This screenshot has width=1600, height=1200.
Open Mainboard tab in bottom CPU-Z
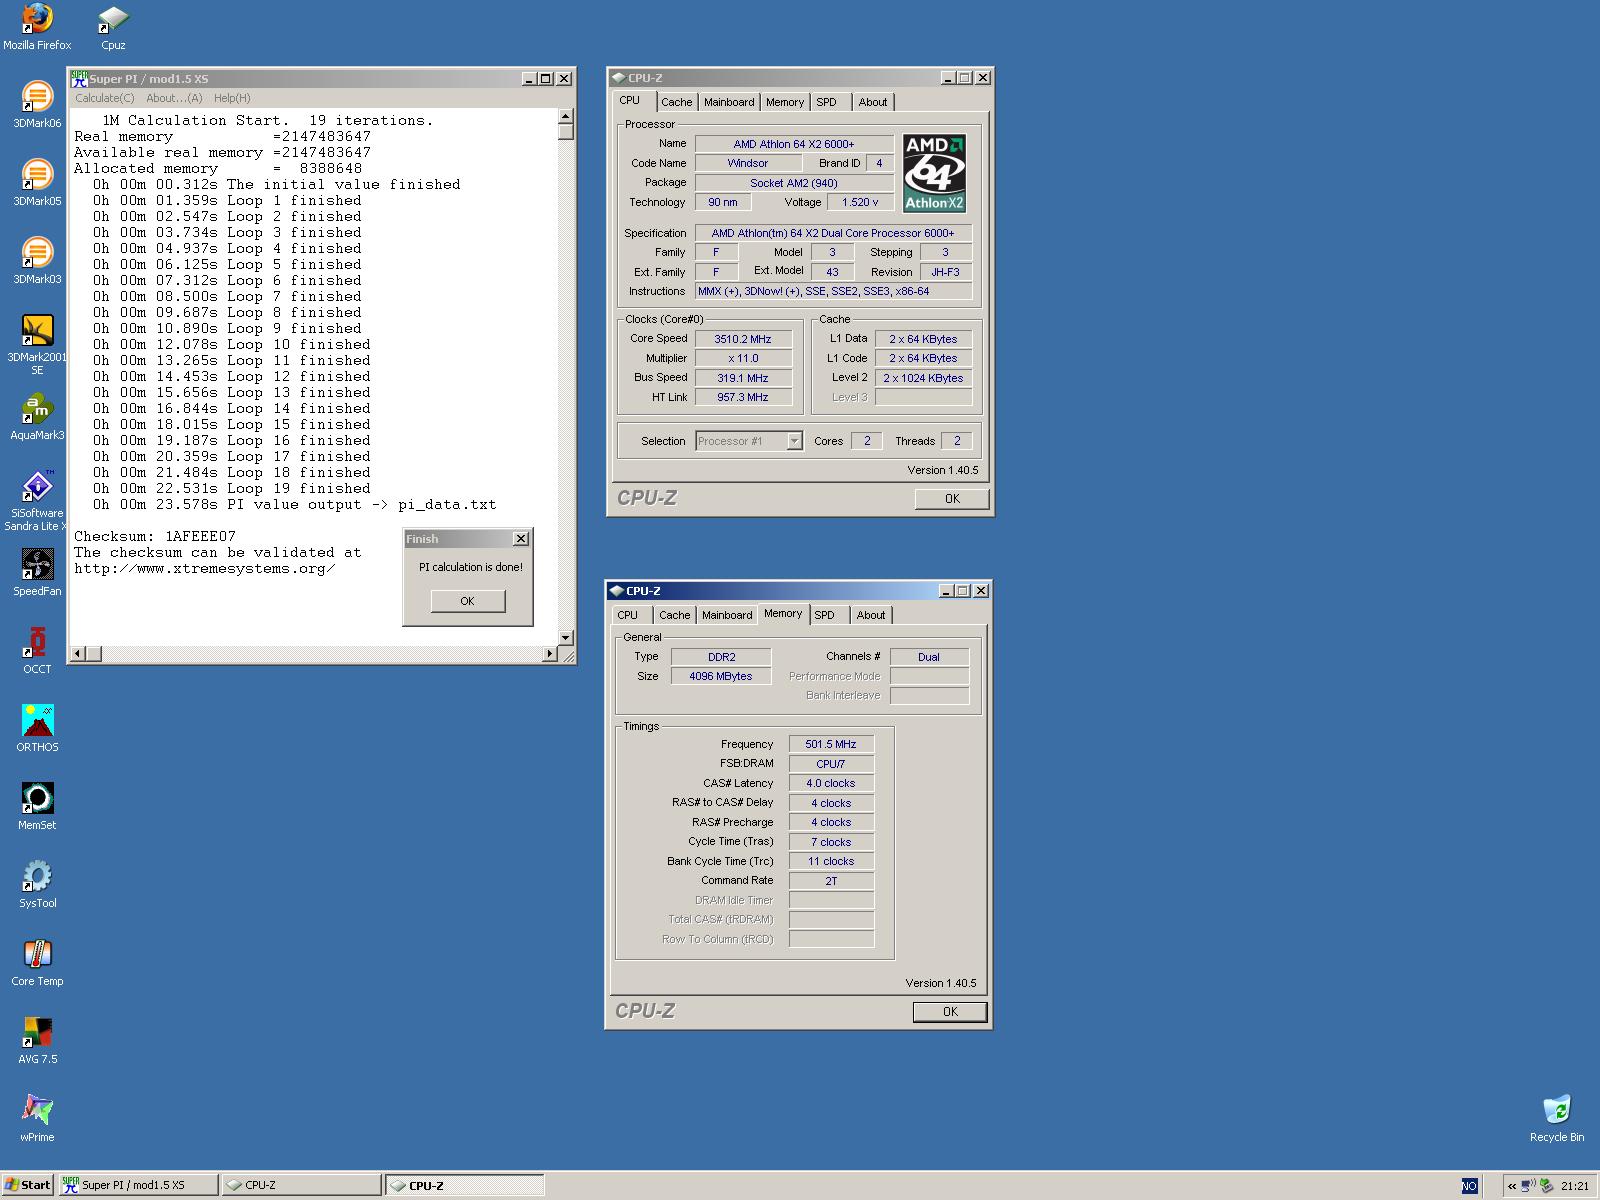point(727,615)
